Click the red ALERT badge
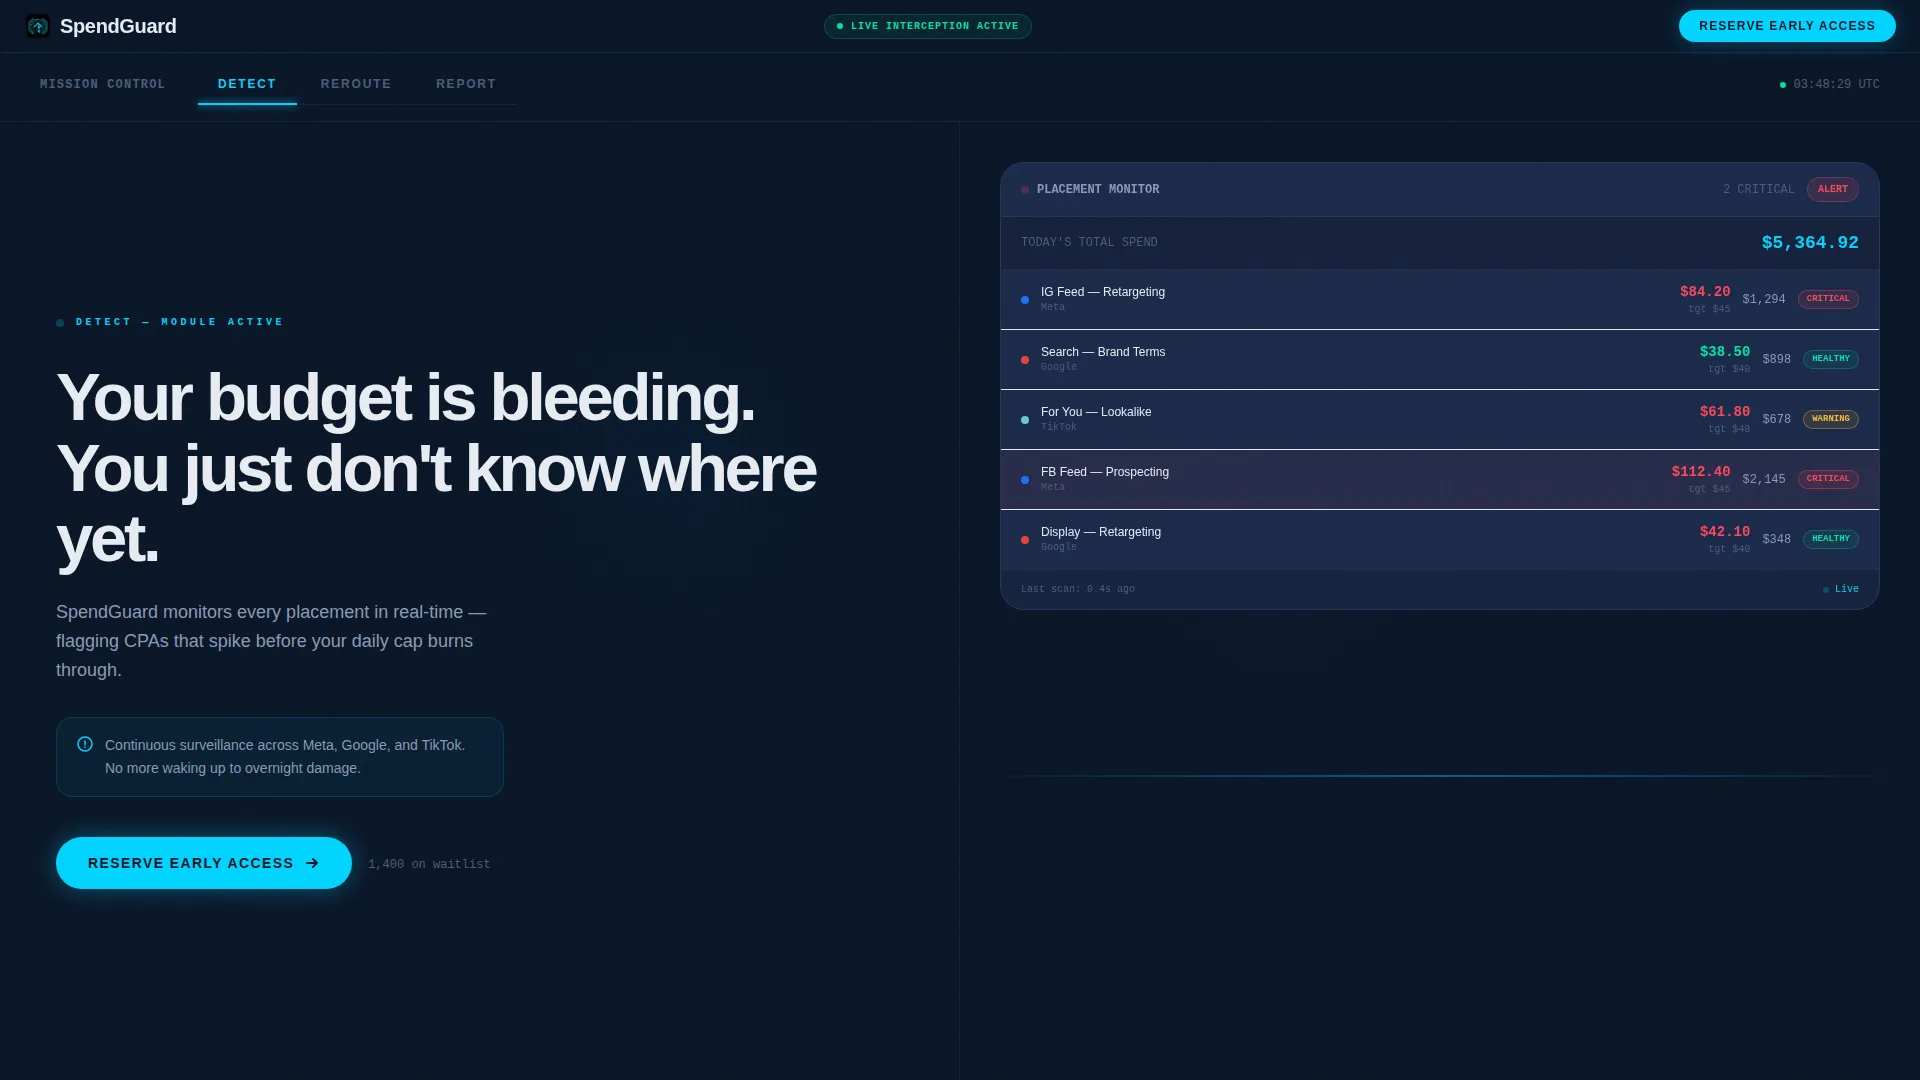 (x=1833, y=189)
